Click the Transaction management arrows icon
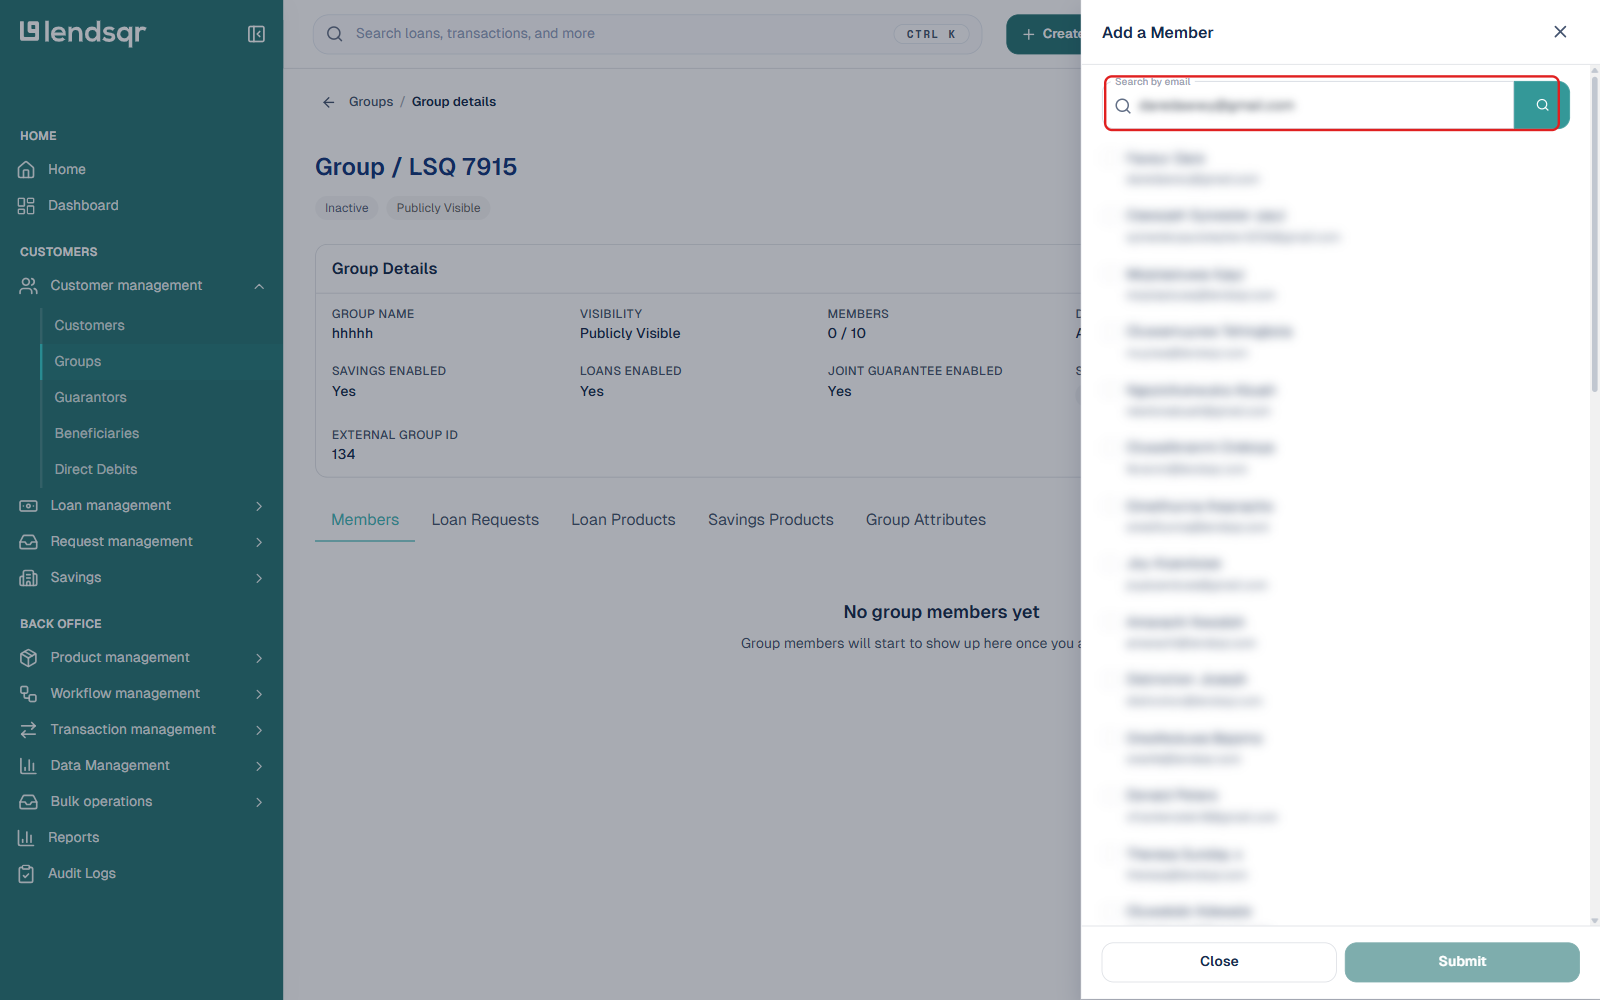1600x1000 pixels. (29, 730)
